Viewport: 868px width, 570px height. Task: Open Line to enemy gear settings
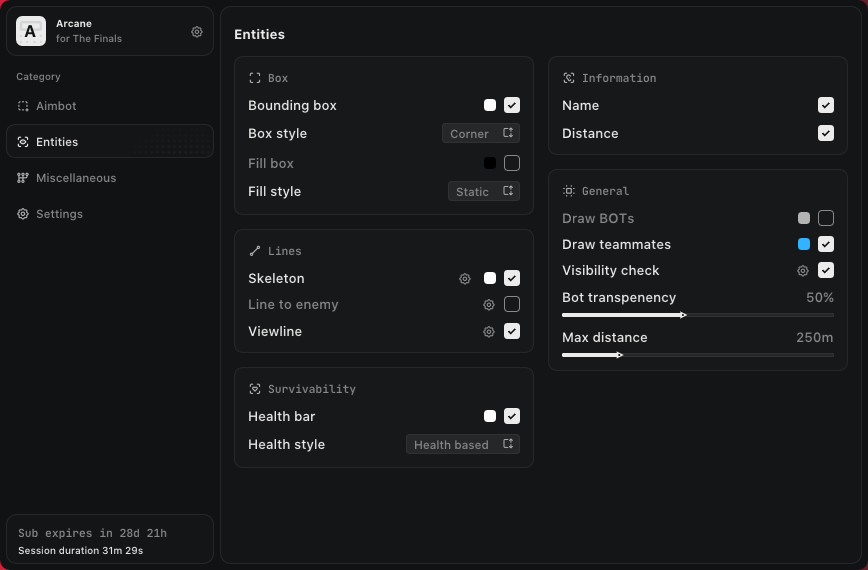[x=489, y=305]
